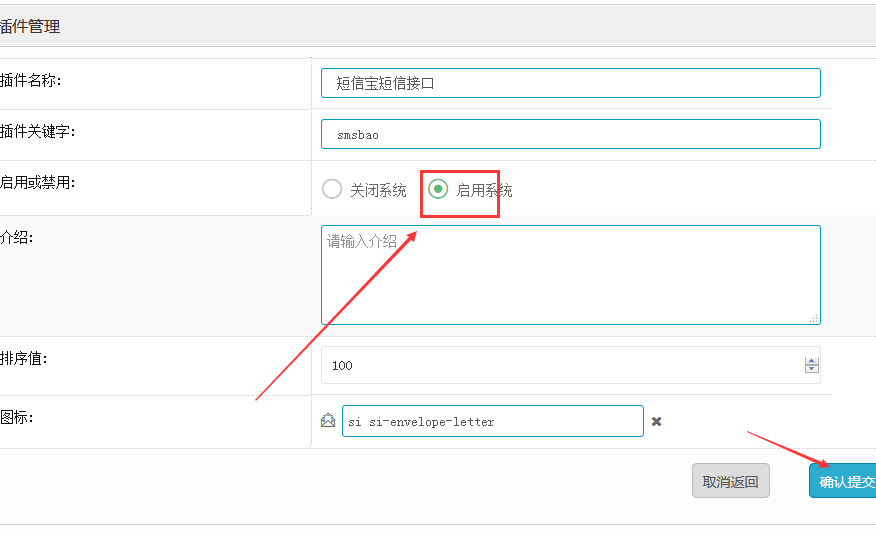
Task: Decrease sort value with the down arrow
Action: 812,369
